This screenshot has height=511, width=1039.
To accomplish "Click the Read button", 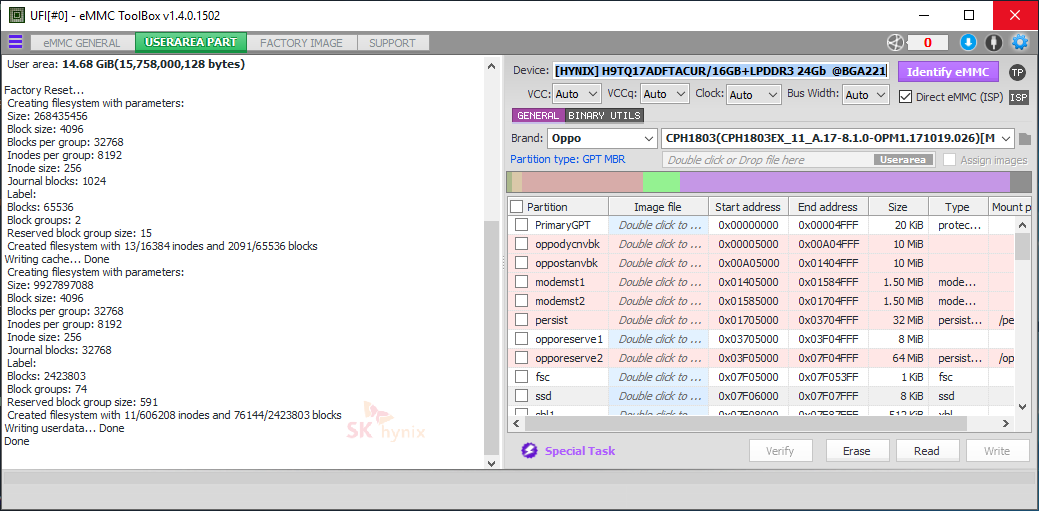I will coord(927,451).
